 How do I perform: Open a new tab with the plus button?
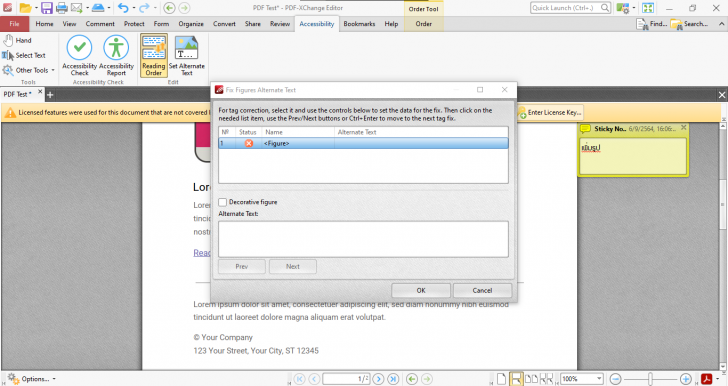pyautogui.click(x=50, y=95)
